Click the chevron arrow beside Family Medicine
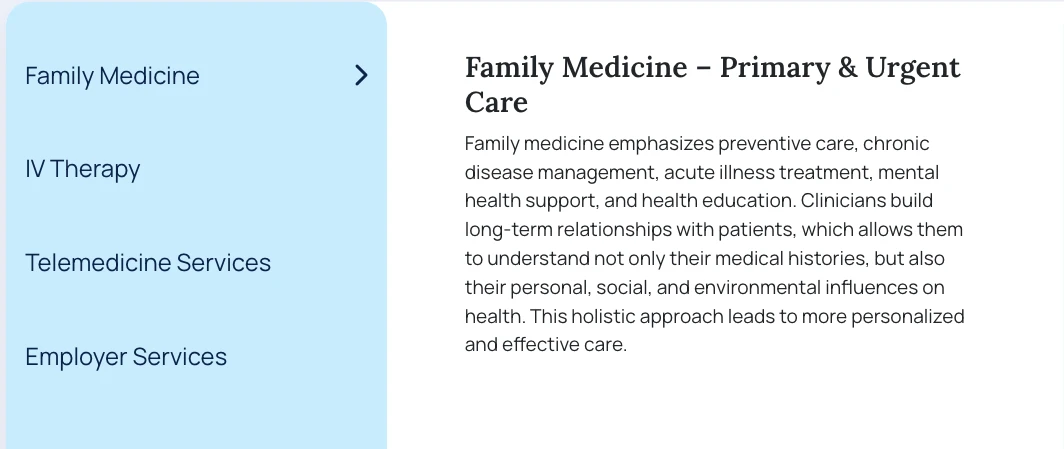 pos(362,75)
